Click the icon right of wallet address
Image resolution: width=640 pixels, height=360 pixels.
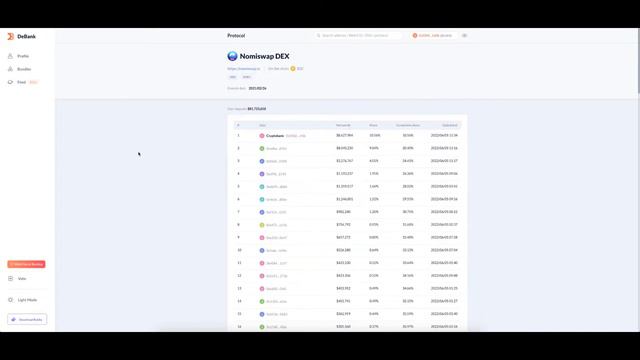[x=464, y=36]
